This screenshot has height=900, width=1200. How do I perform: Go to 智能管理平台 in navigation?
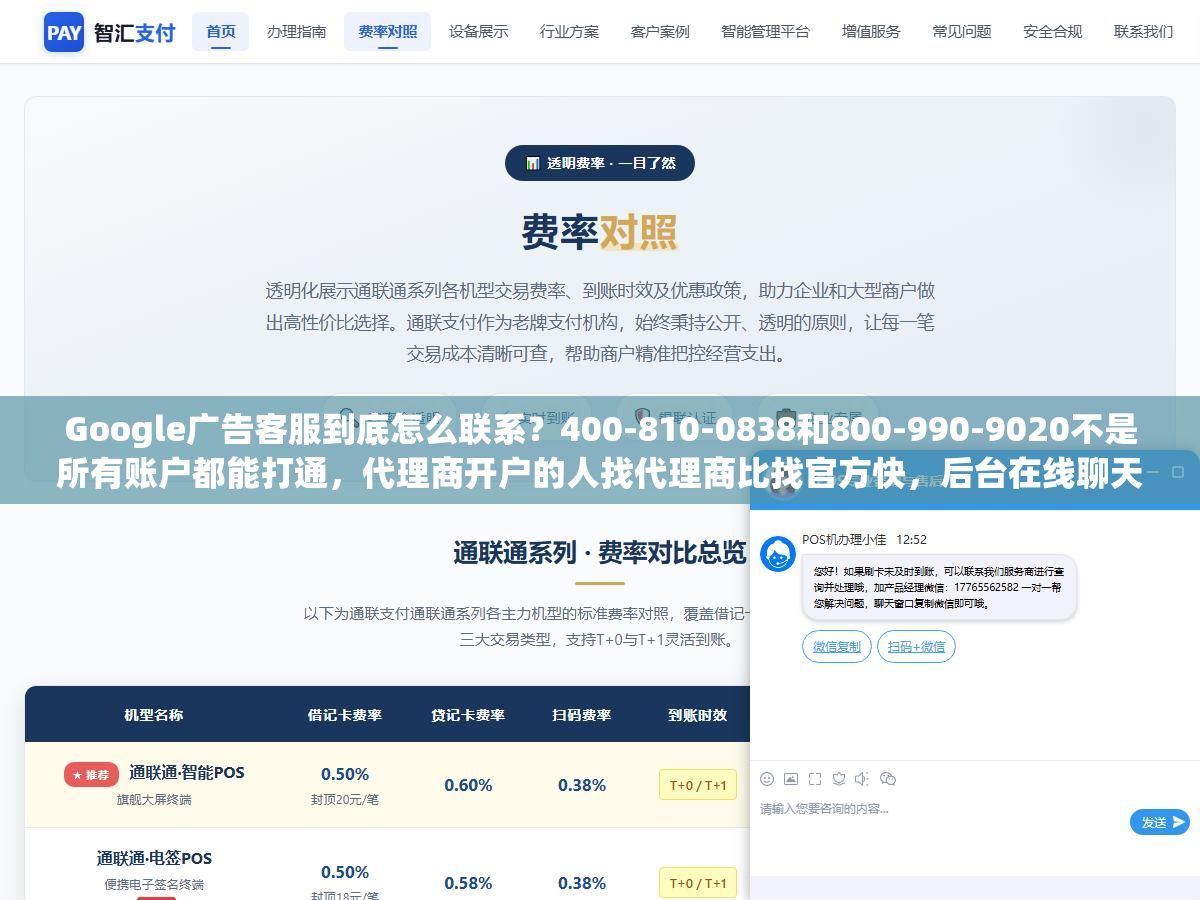point(765,32)
